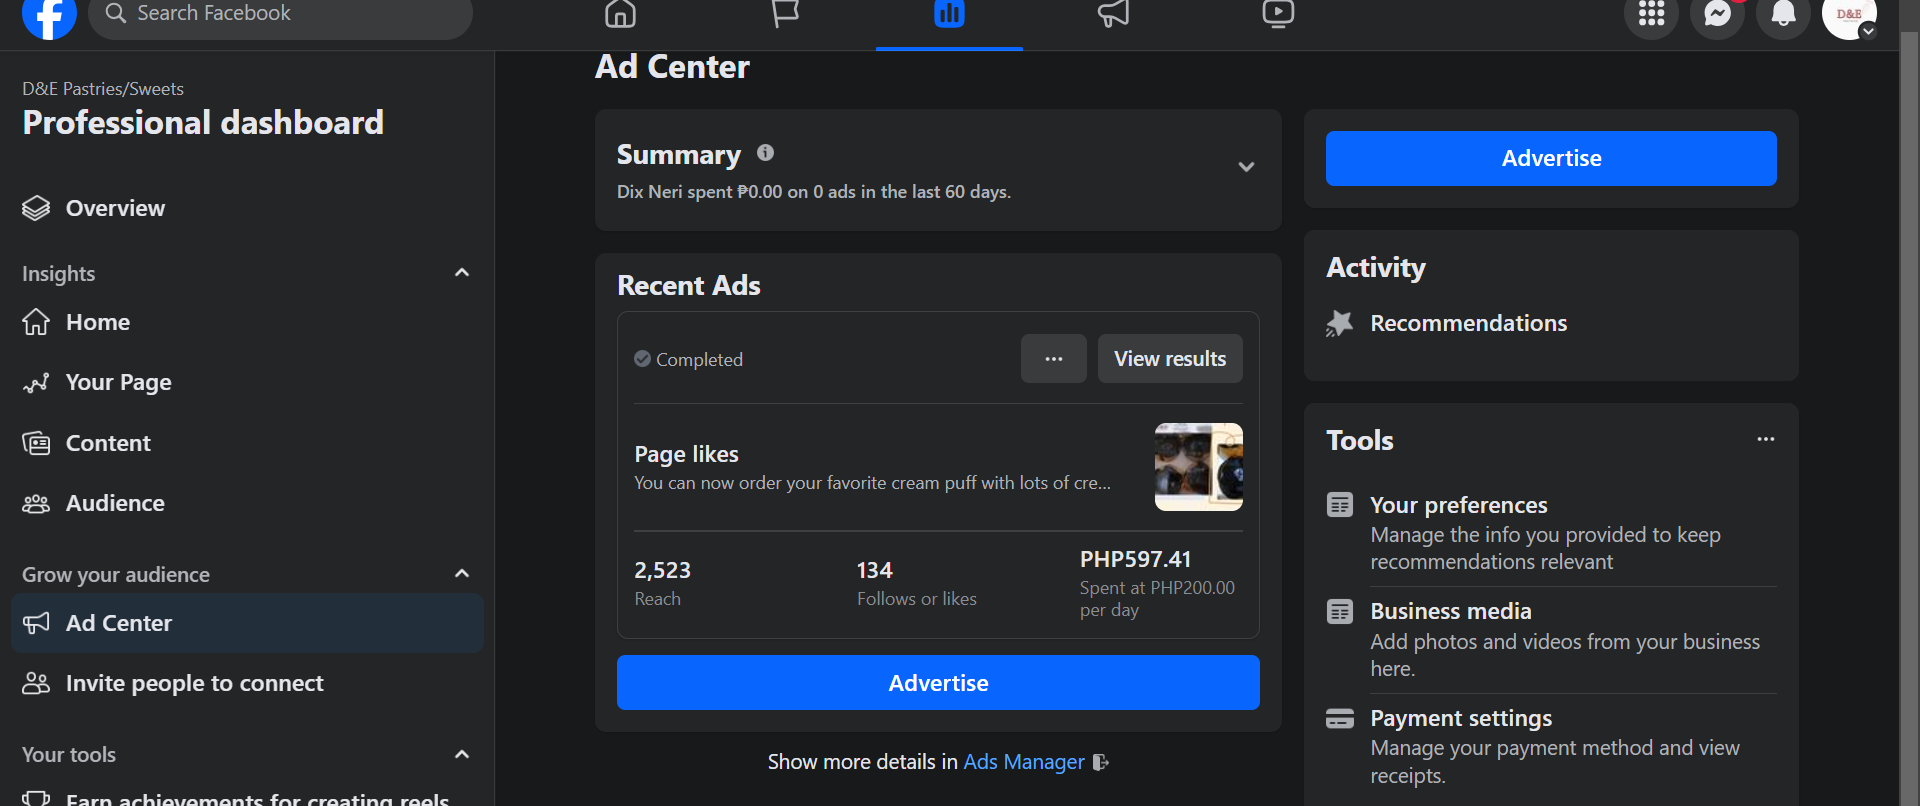Open the notifications bell icon
1920x806 pixels.
1783,14
